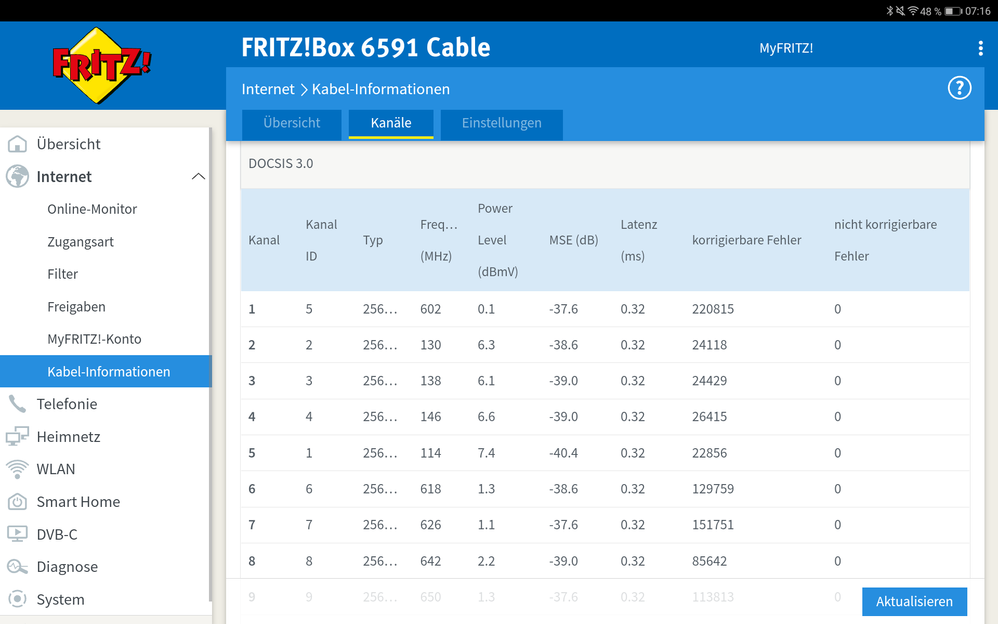Viewport: 998px width, 624px height.
Task: Click the Diagnose icon
Action: click(x=17, y=567)
